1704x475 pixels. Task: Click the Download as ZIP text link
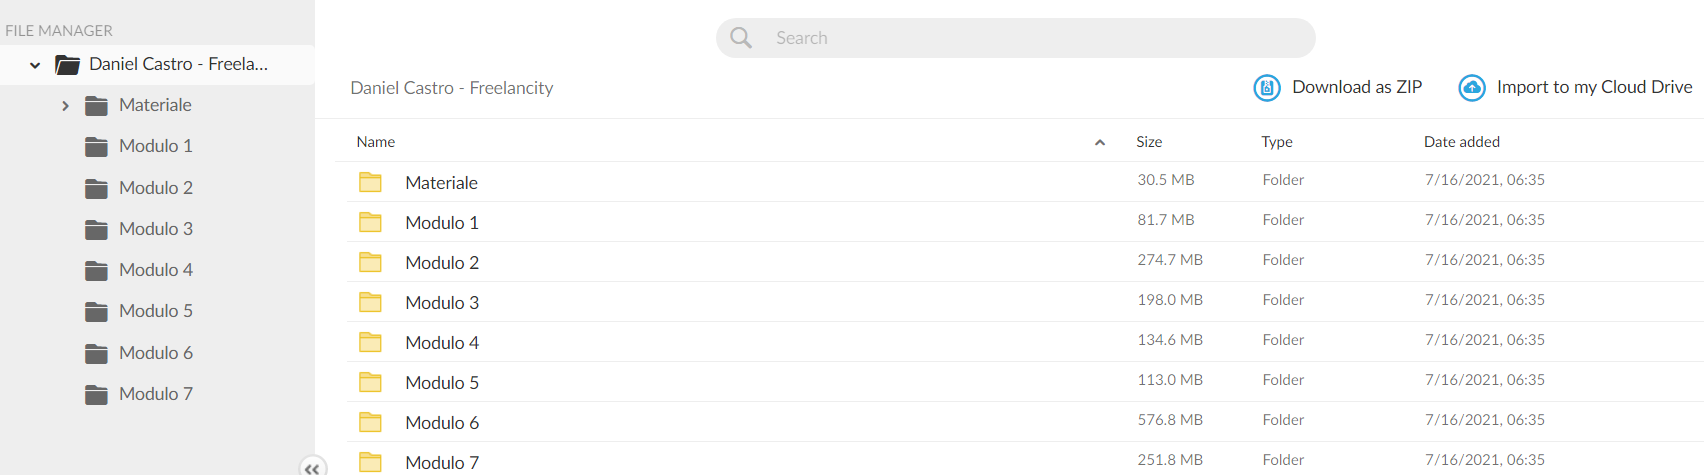[1357, 87]
